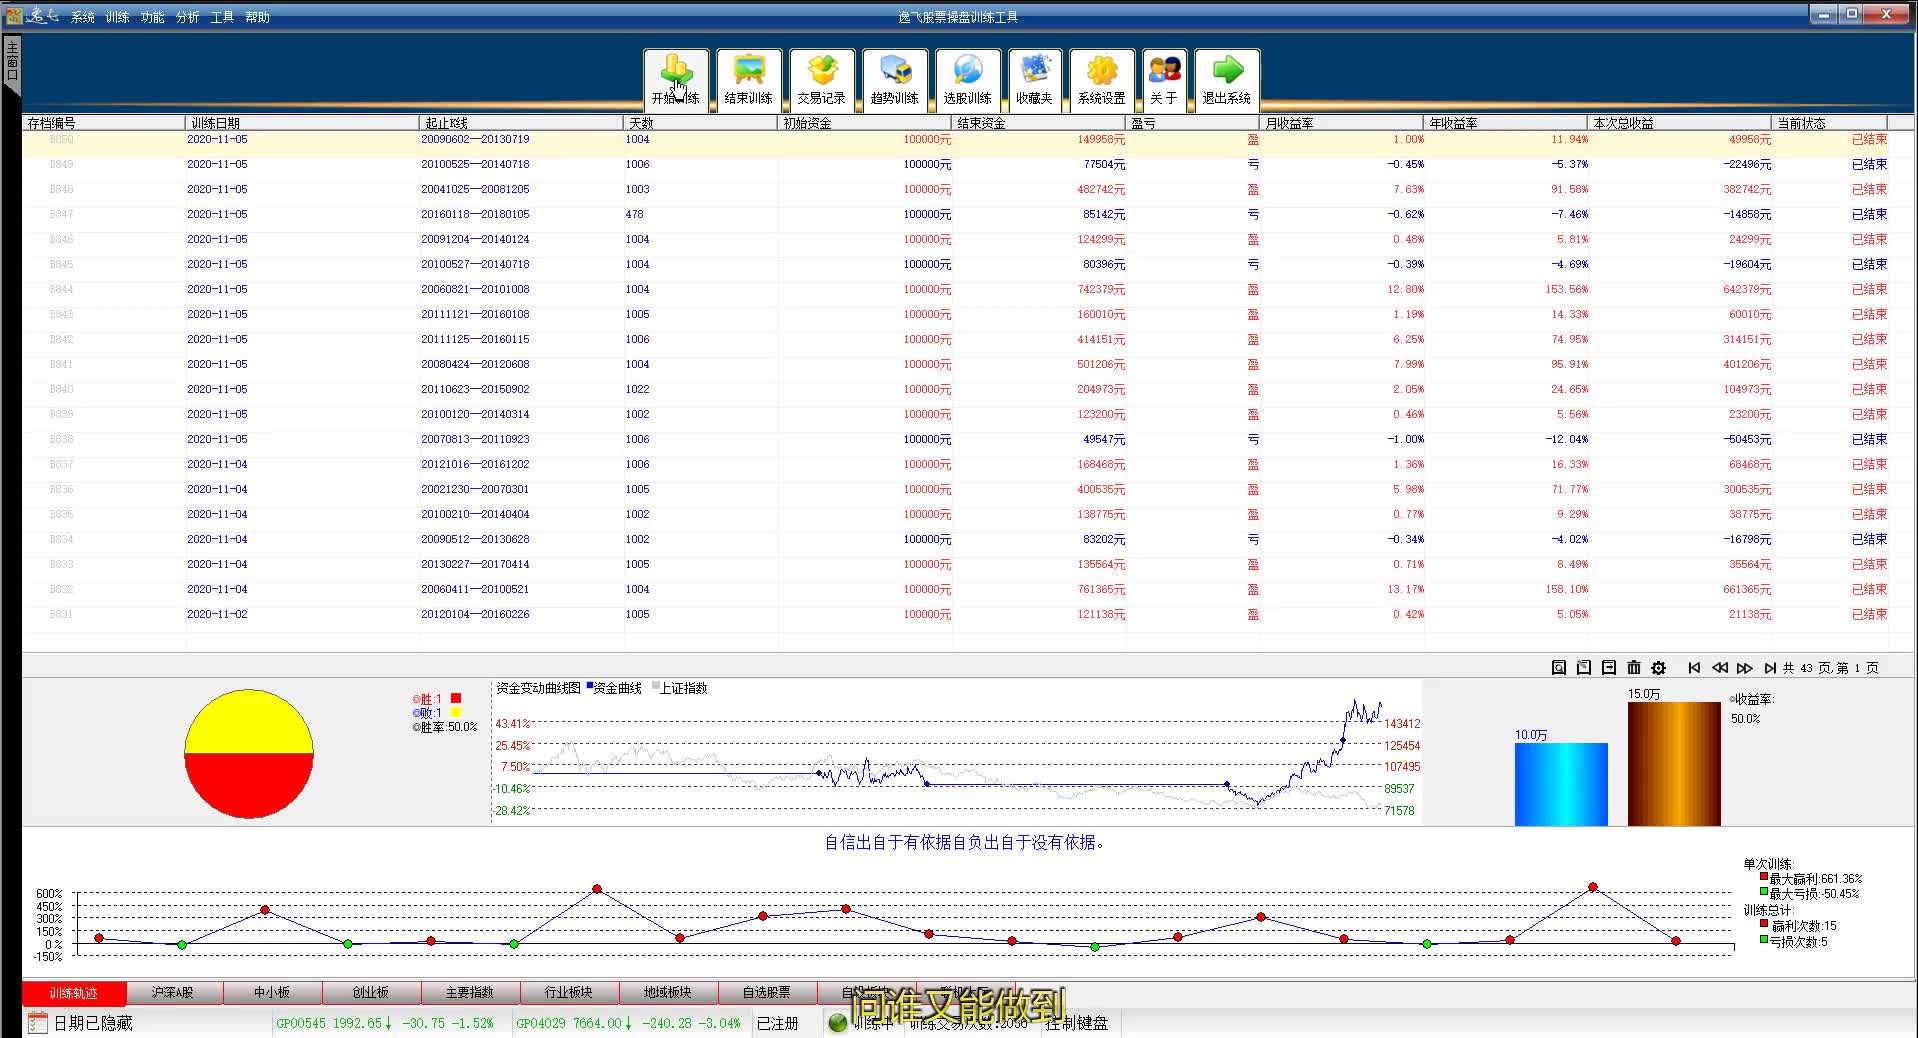Open the 收藏夹 favorites icon
Viewport: 1918px width, 1038px height.
pyautogui.click(x=1034, y=79)
